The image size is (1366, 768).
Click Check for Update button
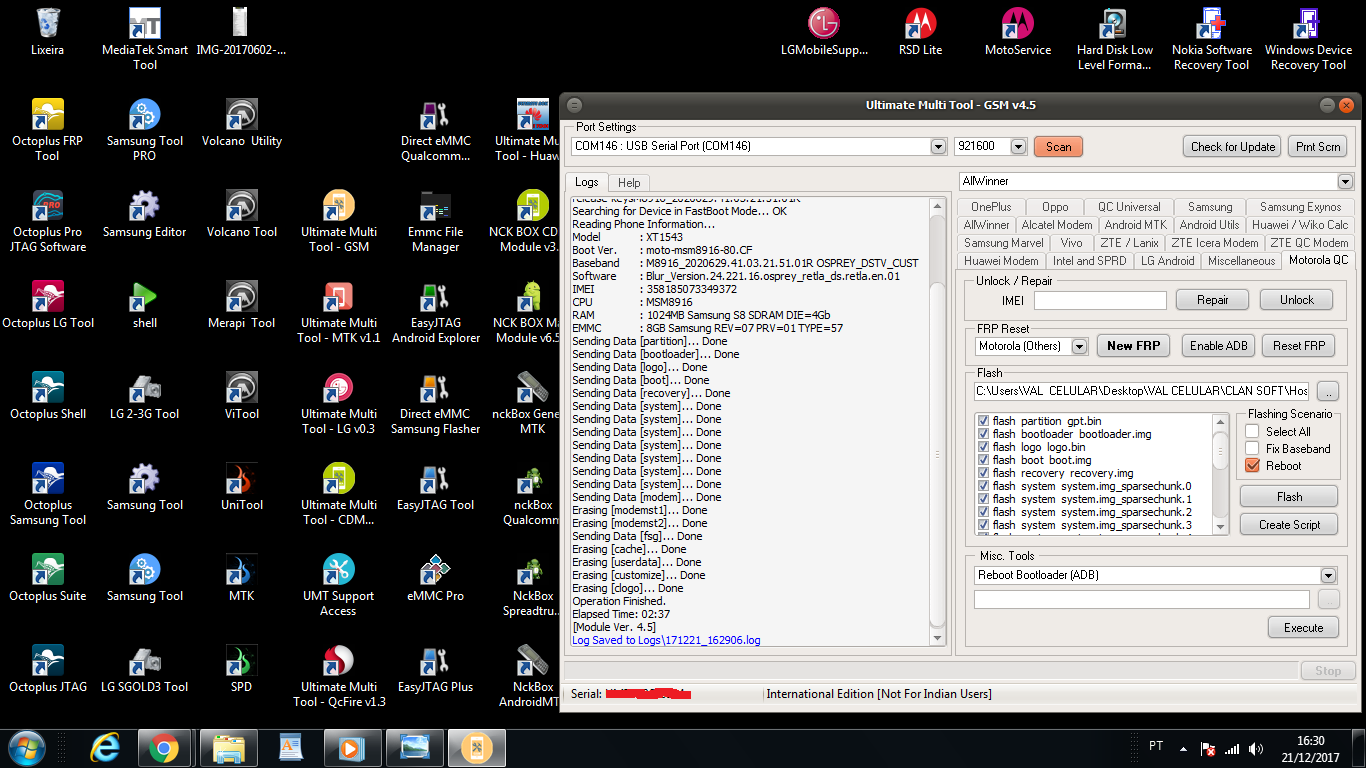(x=1233, y=146)
